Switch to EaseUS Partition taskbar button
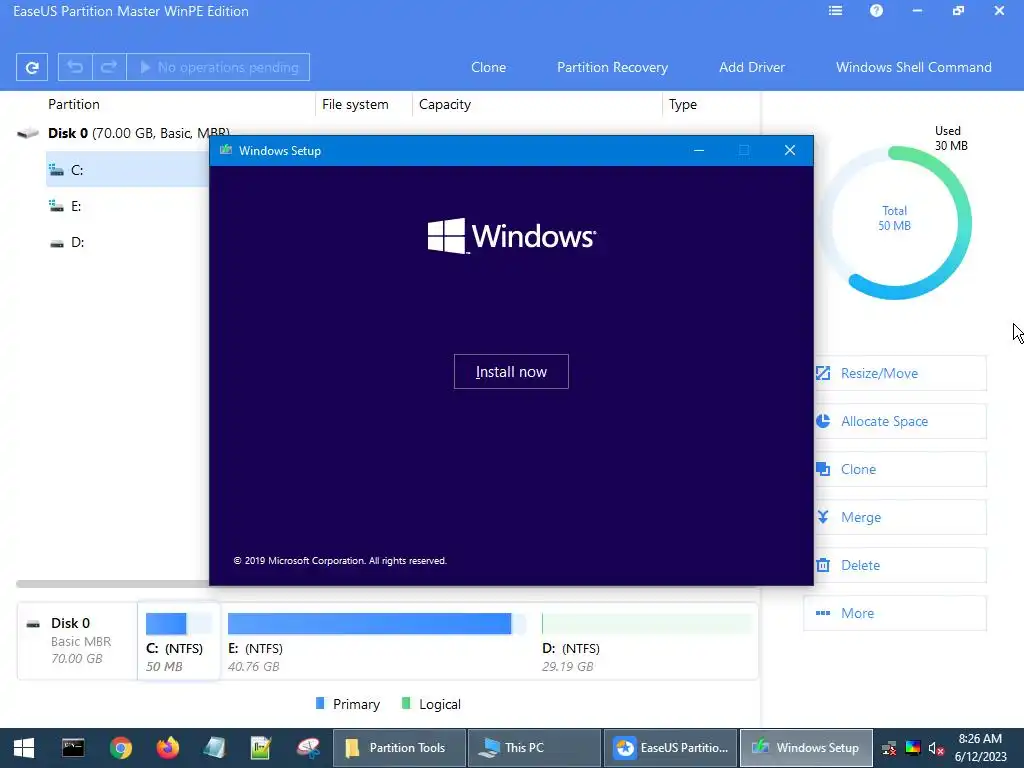1024x768 pixels. (670, 748)
